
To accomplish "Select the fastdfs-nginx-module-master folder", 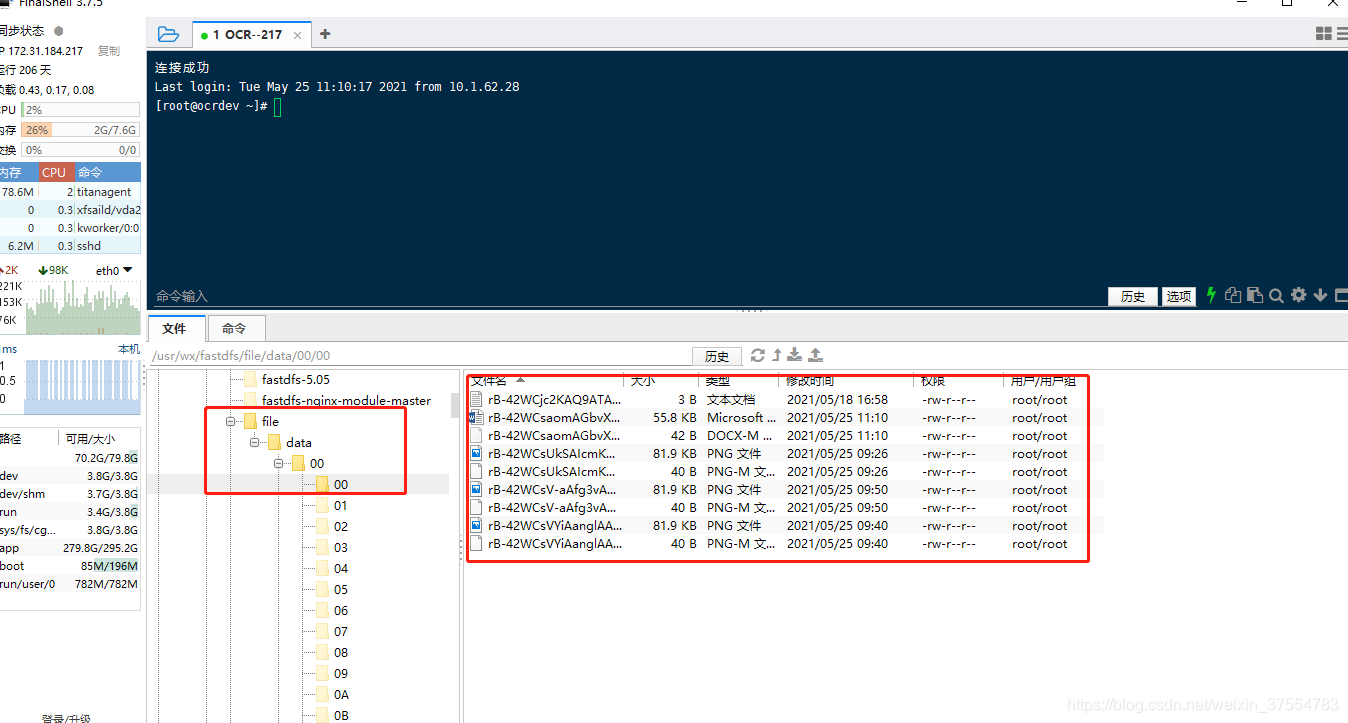I will tap(346, 400).
